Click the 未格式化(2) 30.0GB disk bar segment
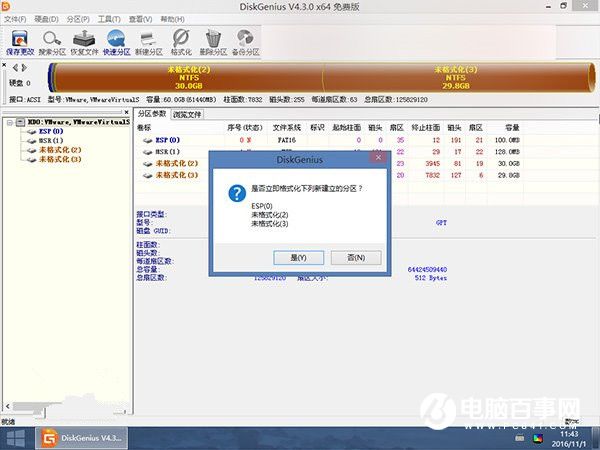Screen dimensions: 600x450 click(x=189, y=77)
